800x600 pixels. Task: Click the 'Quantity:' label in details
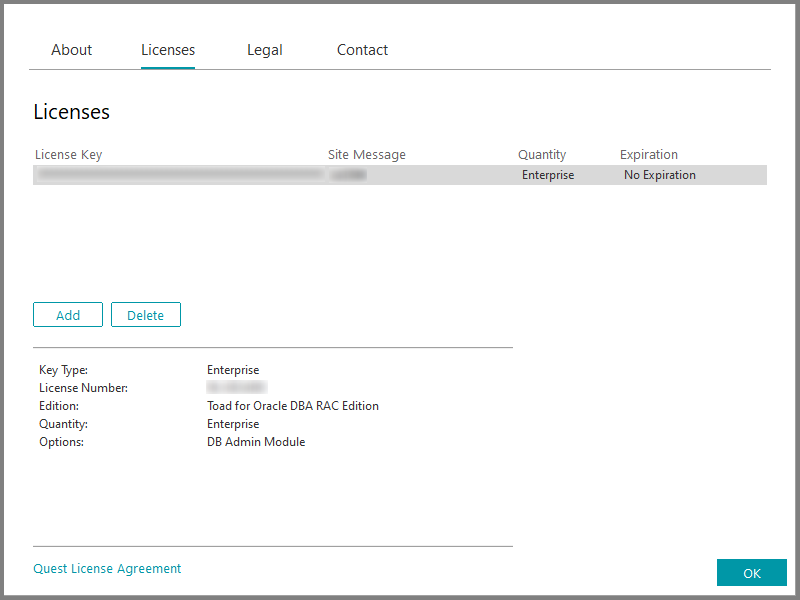pyautogui.click(x=63, y=424)
